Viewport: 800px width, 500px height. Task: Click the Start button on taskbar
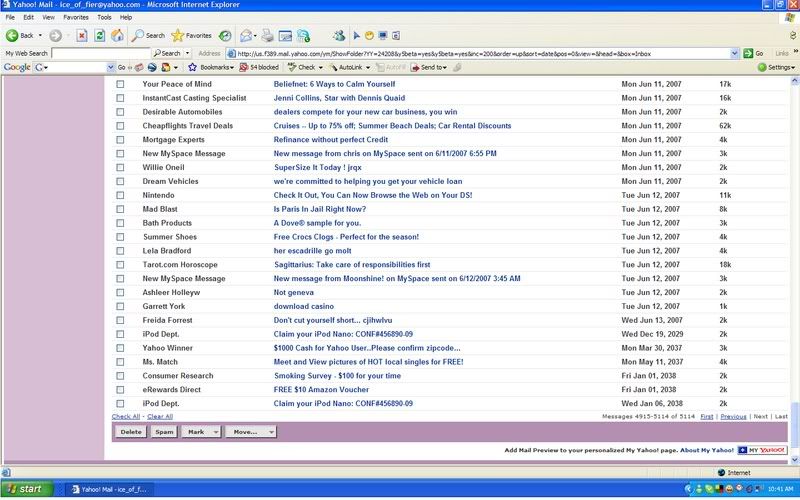point(27,489)
